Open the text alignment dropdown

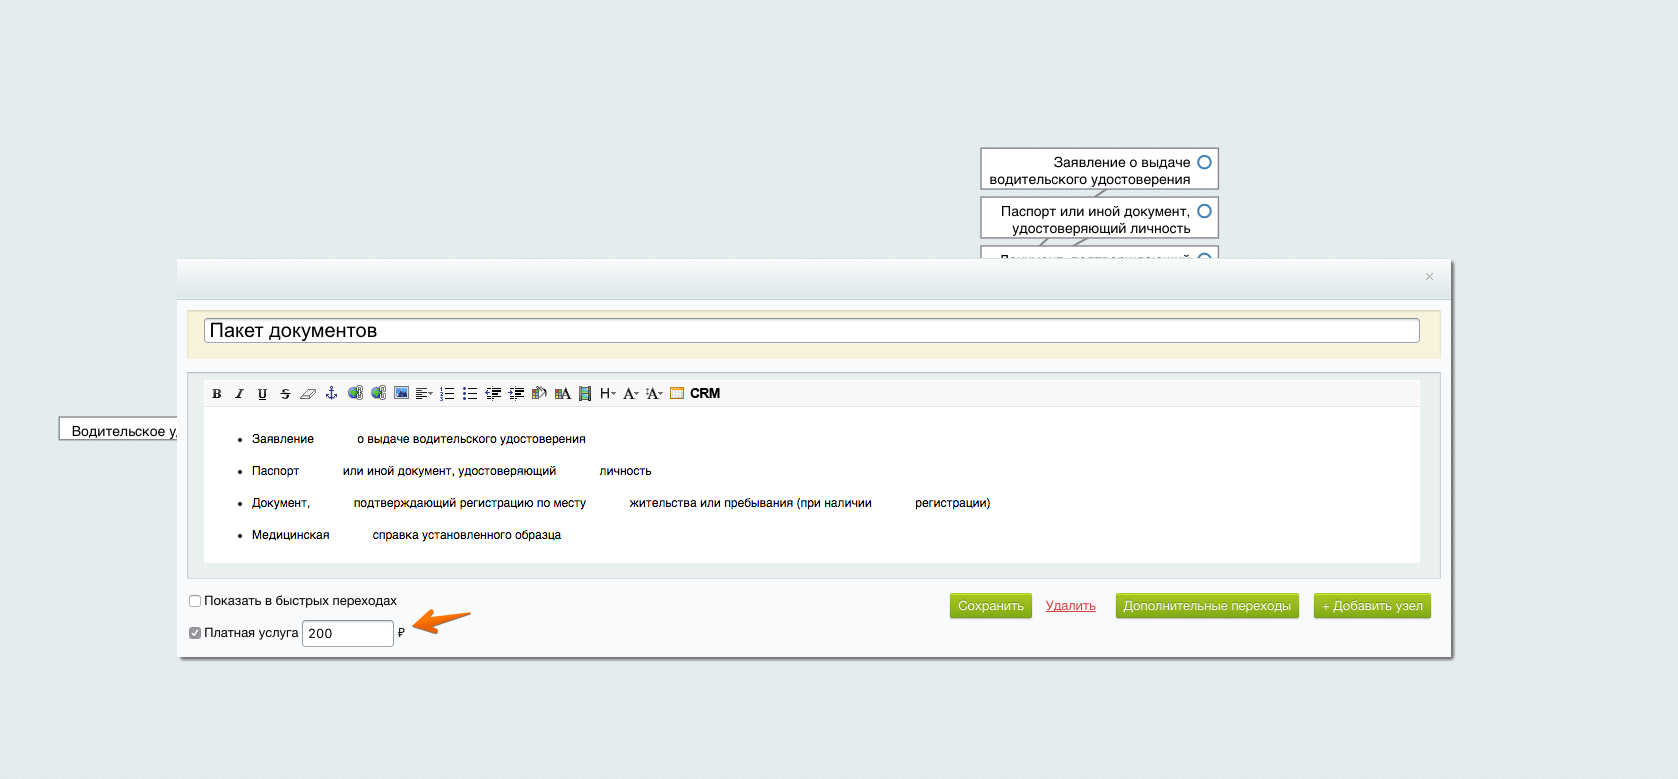pyautogui.click(x=424, y=394)
